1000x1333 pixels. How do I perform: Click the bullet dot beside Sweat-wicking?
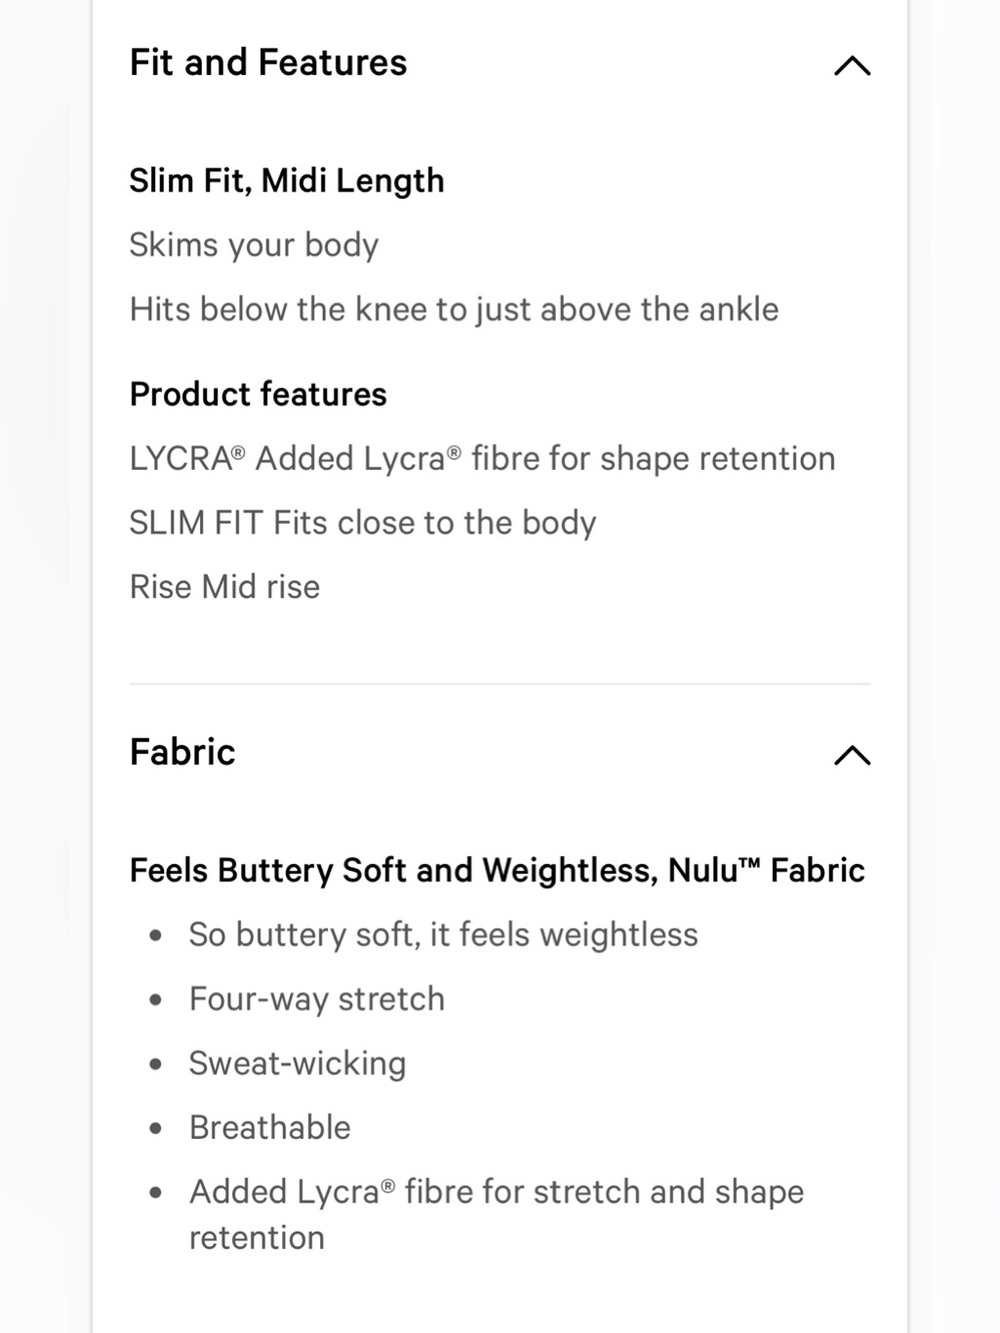pos(155,1065)
